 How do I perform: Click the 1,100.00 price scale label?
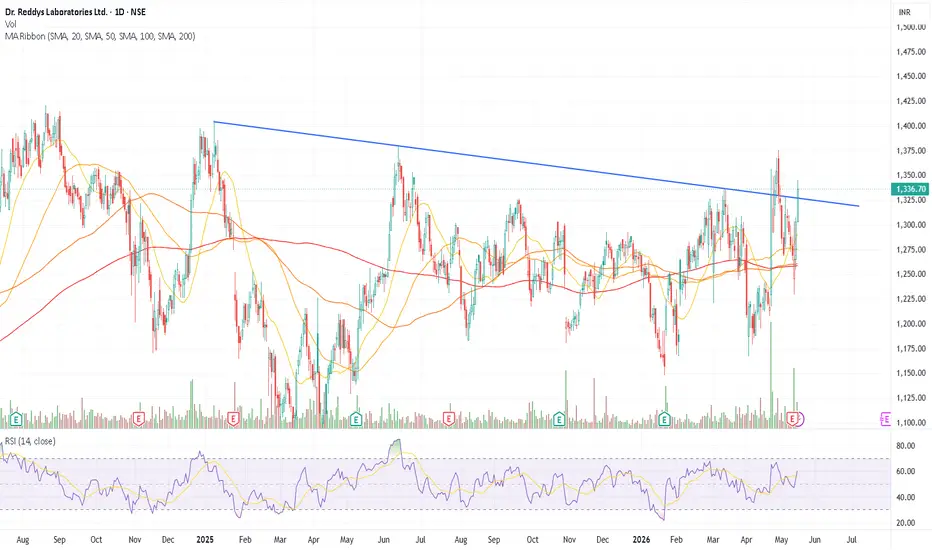click(x=911, y=423)
